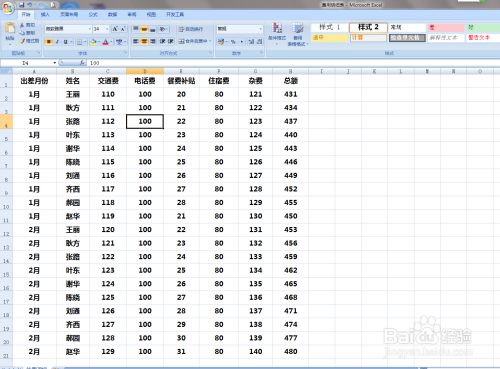The width and height of the screenshot is (500, 369).
Task: Decrease the cell indent
Action: (162, 41)
